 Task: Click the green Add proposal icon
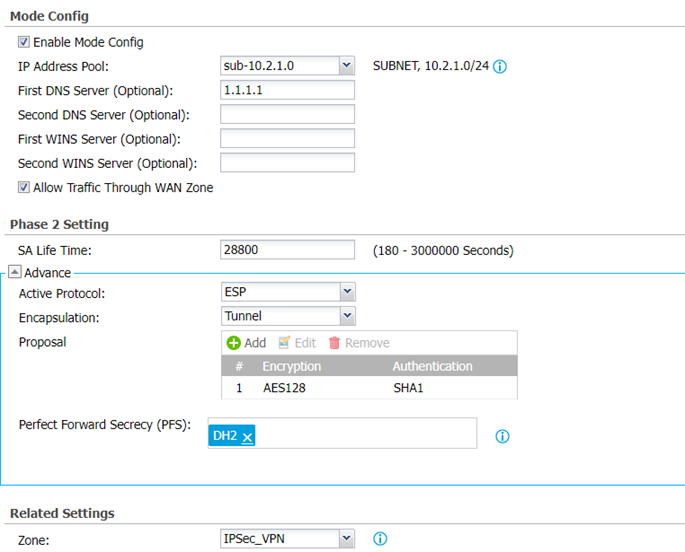pyautogui.click(x=233, y=343)
